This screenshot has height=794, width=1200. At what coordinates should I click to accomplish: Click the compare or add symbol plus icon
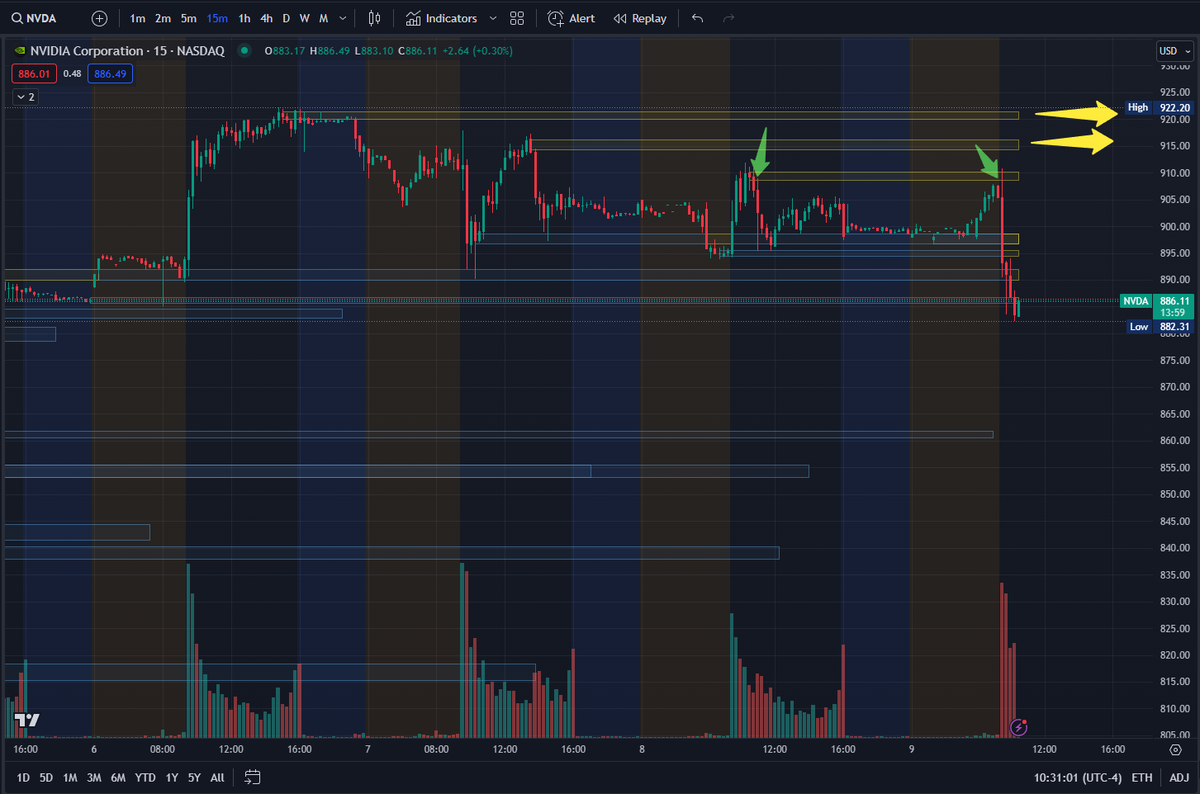[99, 18]
